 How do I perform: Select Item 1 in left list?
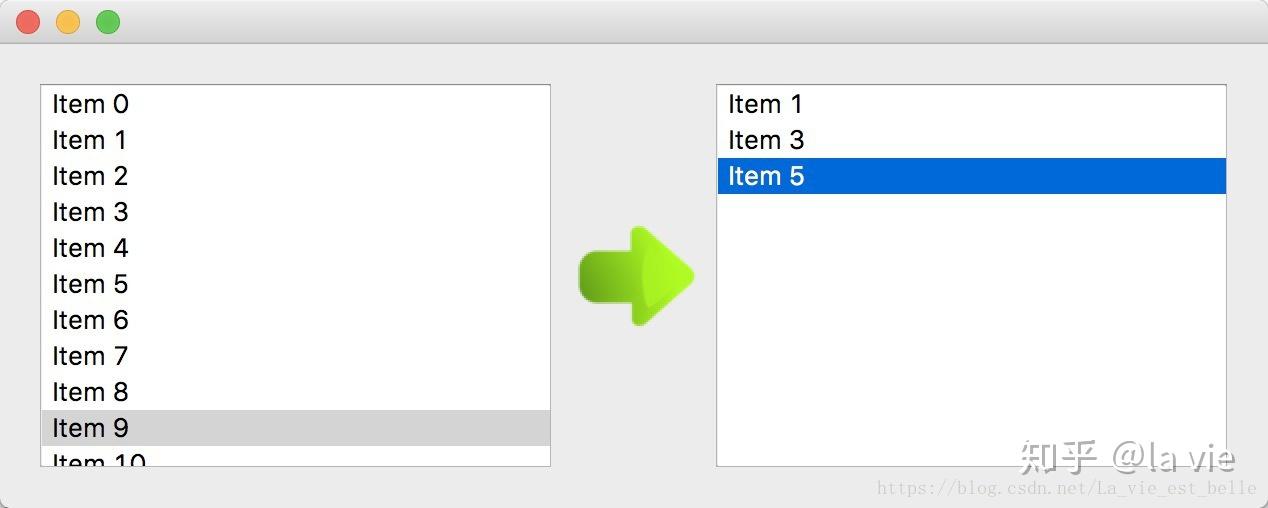90,140
